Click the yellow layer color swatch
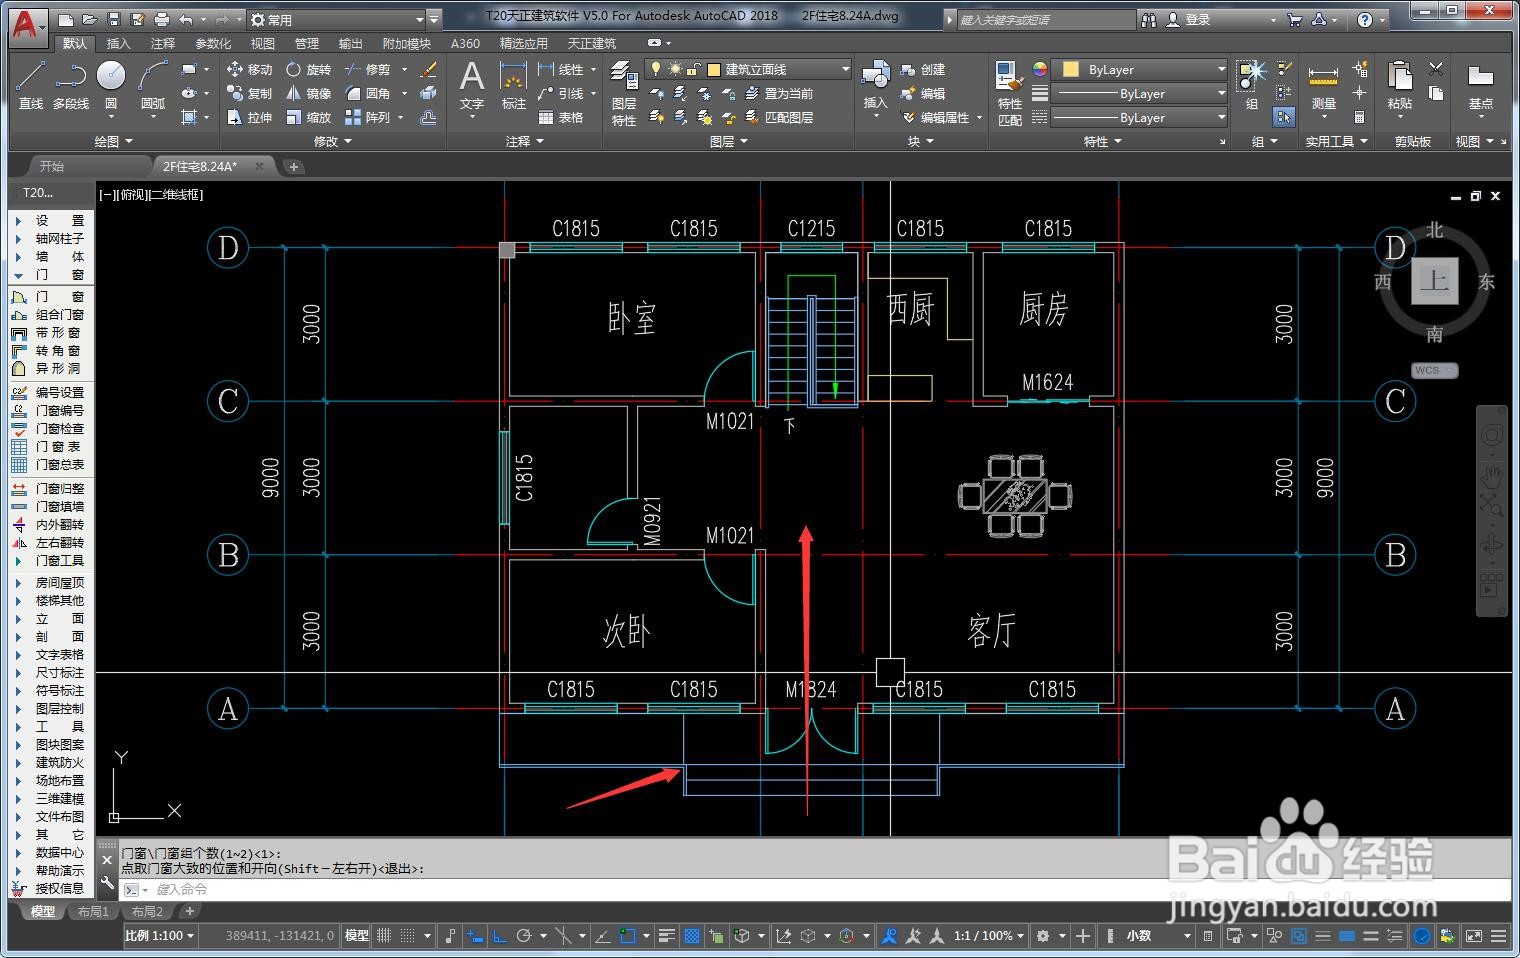This screenshot has width=1520, height=958. click(x=714, y=69)
